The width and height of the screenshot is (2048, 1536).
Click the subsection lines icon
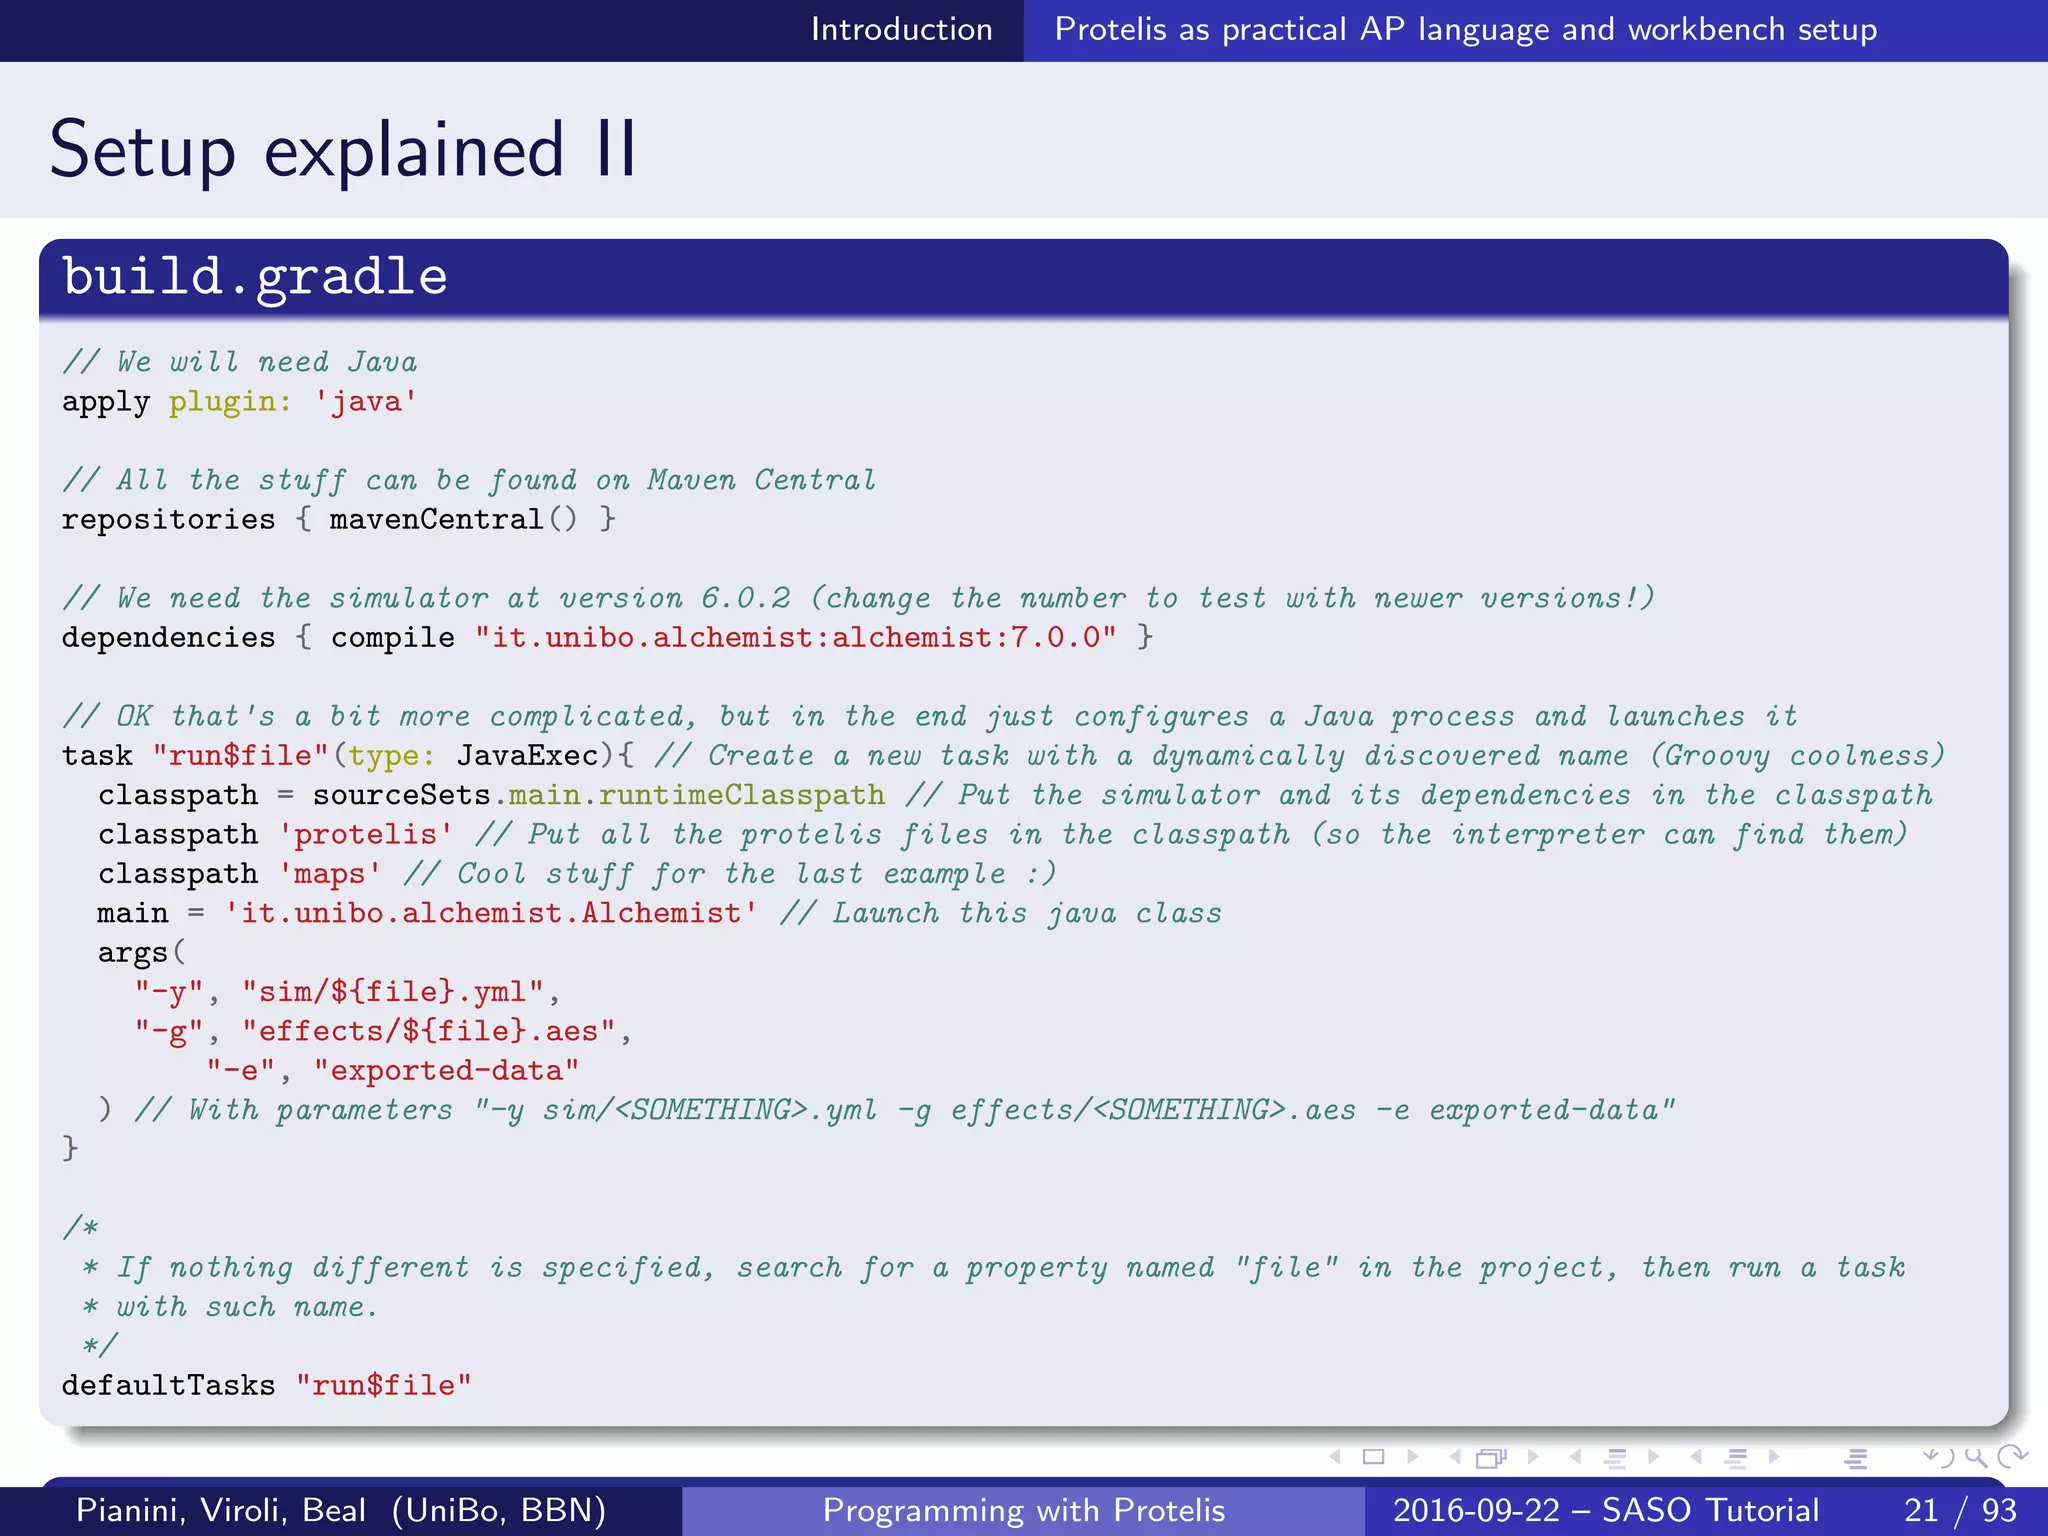pyautogui.click(x=1615, y=1458)
